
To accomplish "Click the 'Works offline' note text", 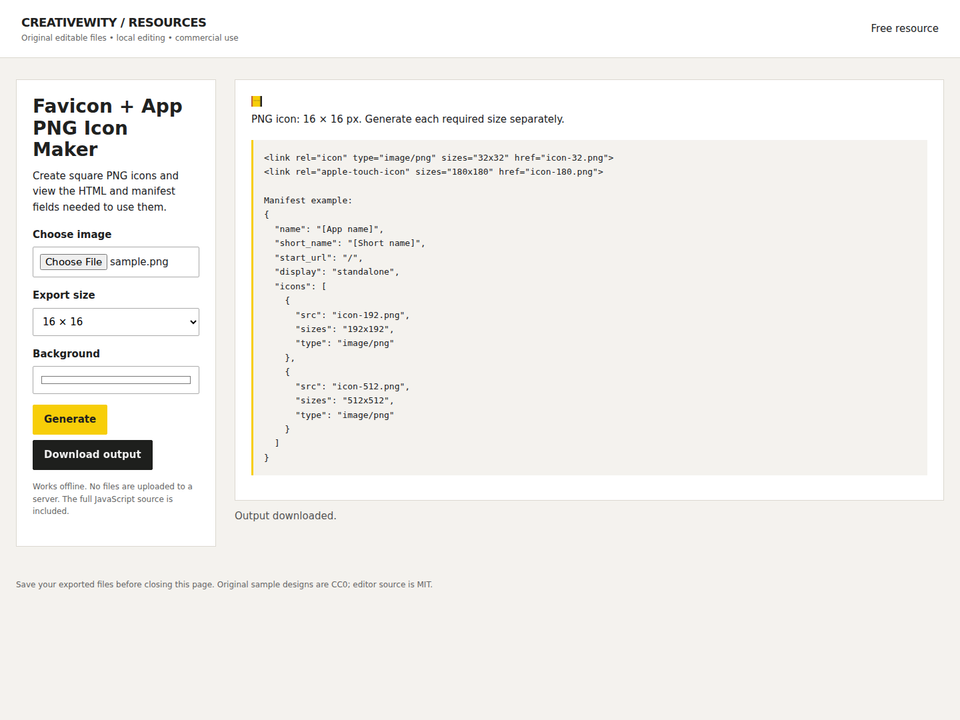I will [x=113, y=499].
